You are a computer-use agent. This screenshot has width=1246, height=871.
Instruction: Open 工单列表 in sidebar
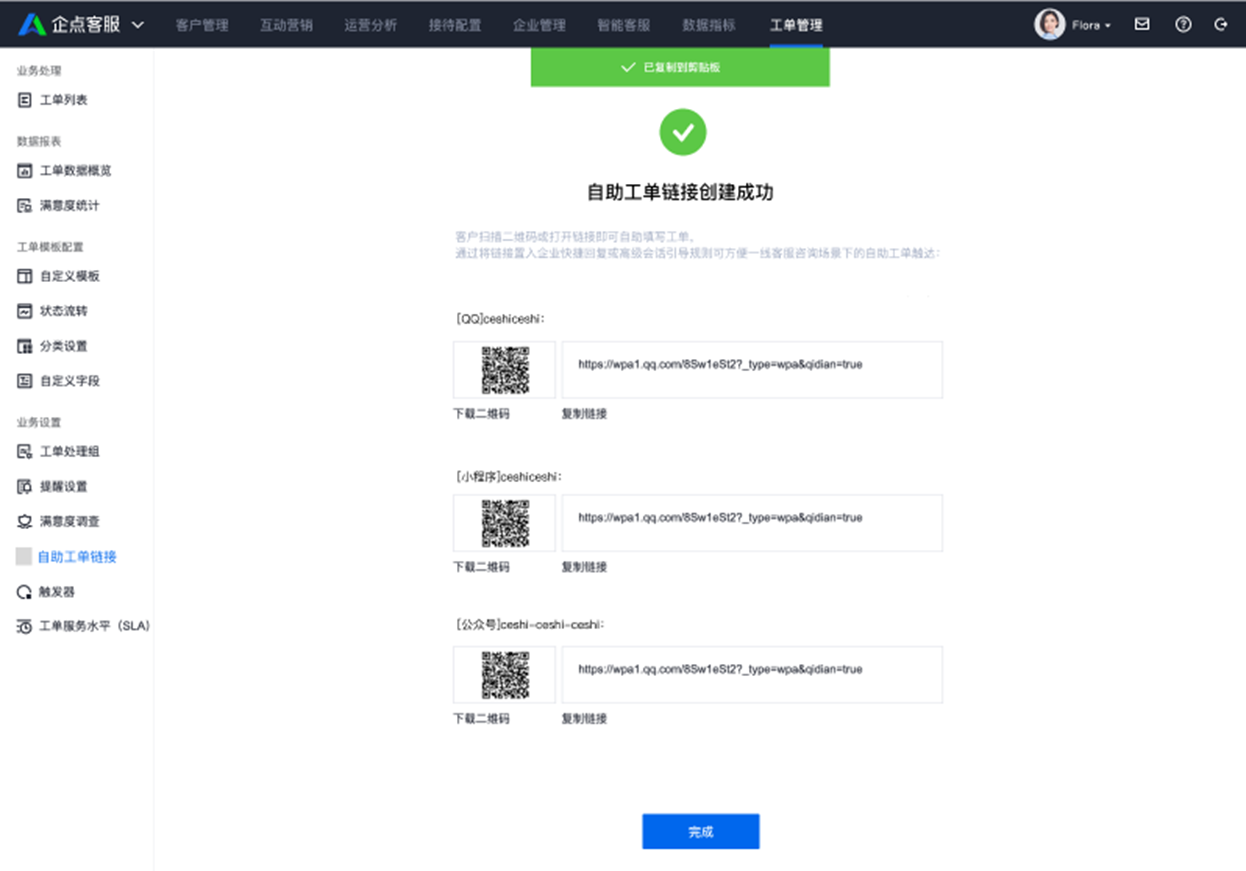click(x=64, y=100)
